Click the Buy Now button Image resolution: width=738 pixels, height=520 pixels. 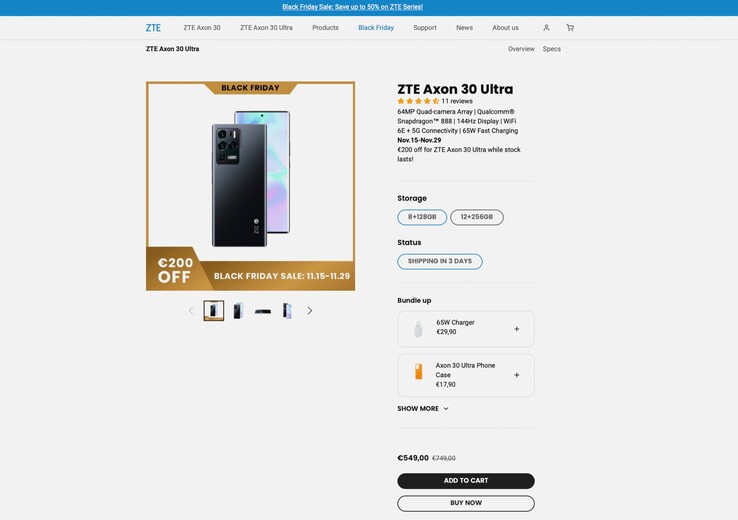pyautogui.click(x=466, y=503)
